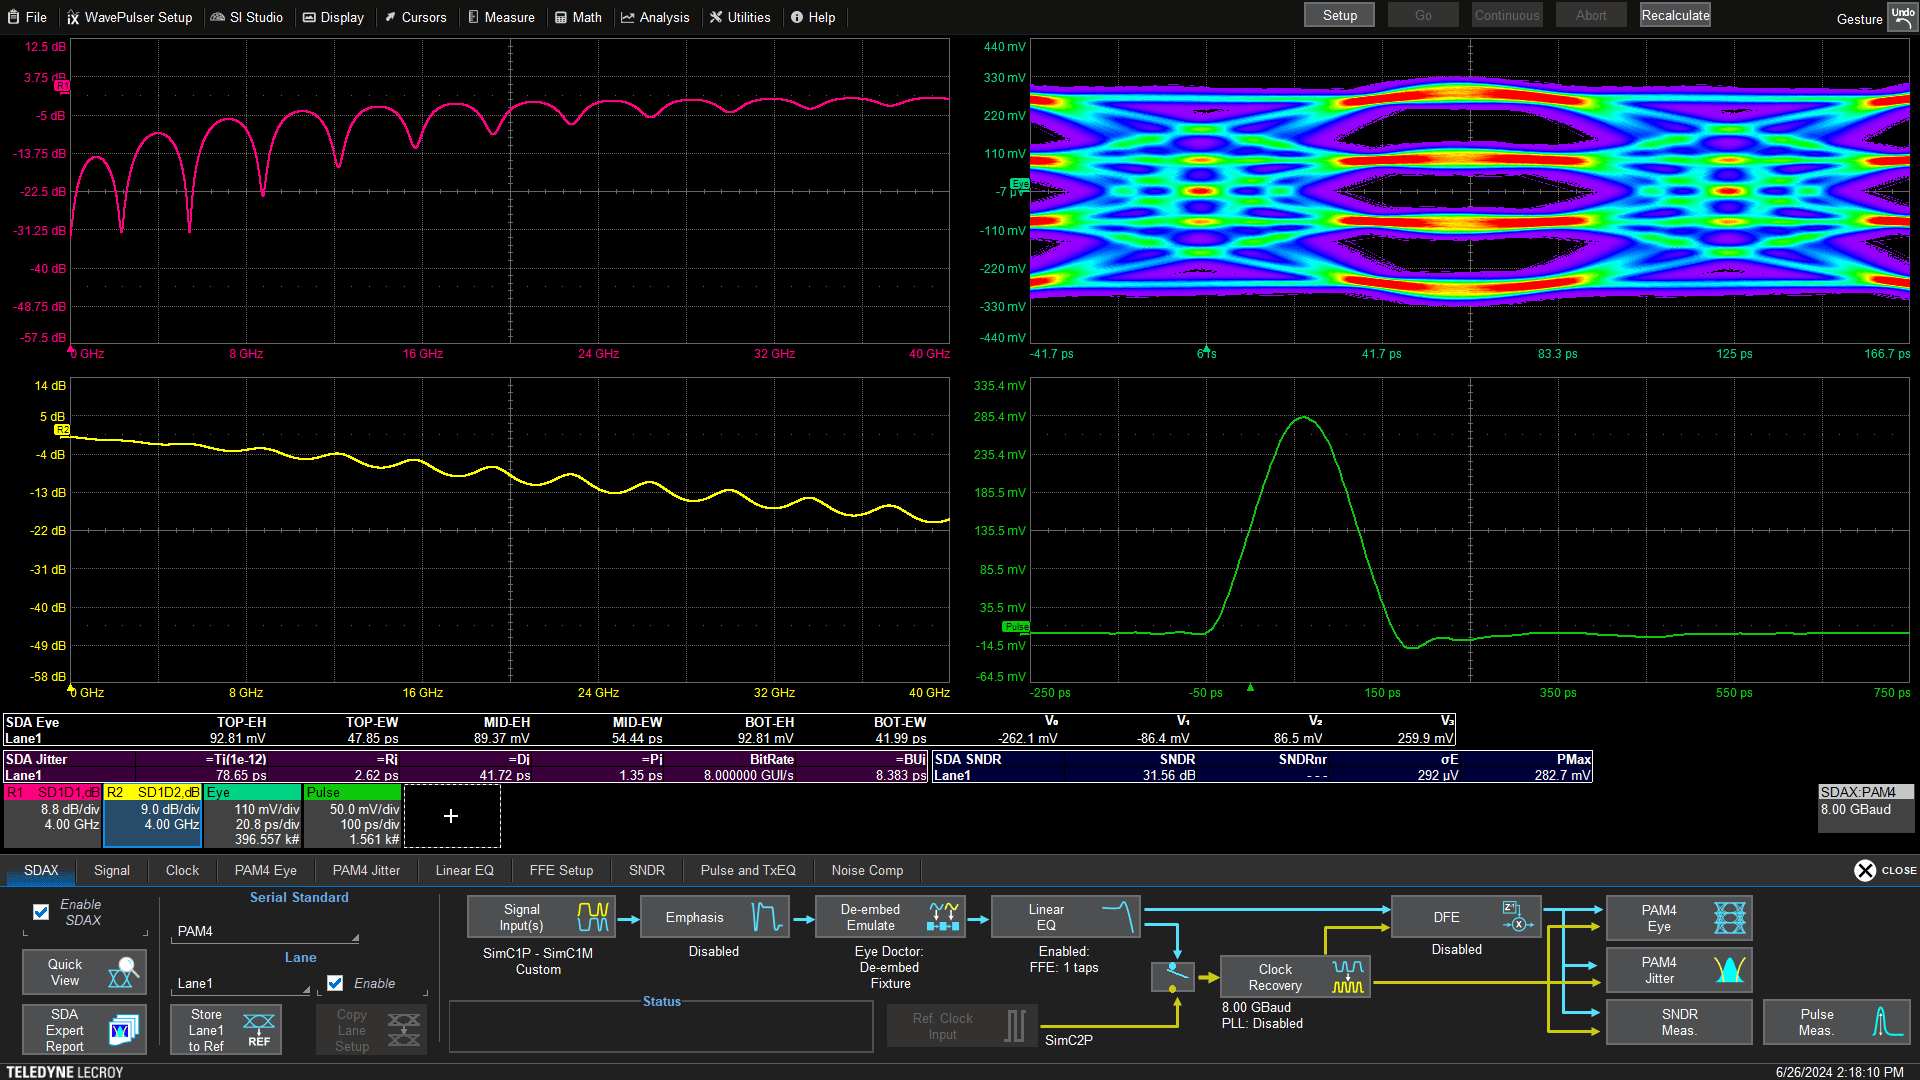Image resolution: width=1920 pixels, height=1080 pixels.
Task: Toggle the Lane Enable checkbox
Action: [335, 983]
